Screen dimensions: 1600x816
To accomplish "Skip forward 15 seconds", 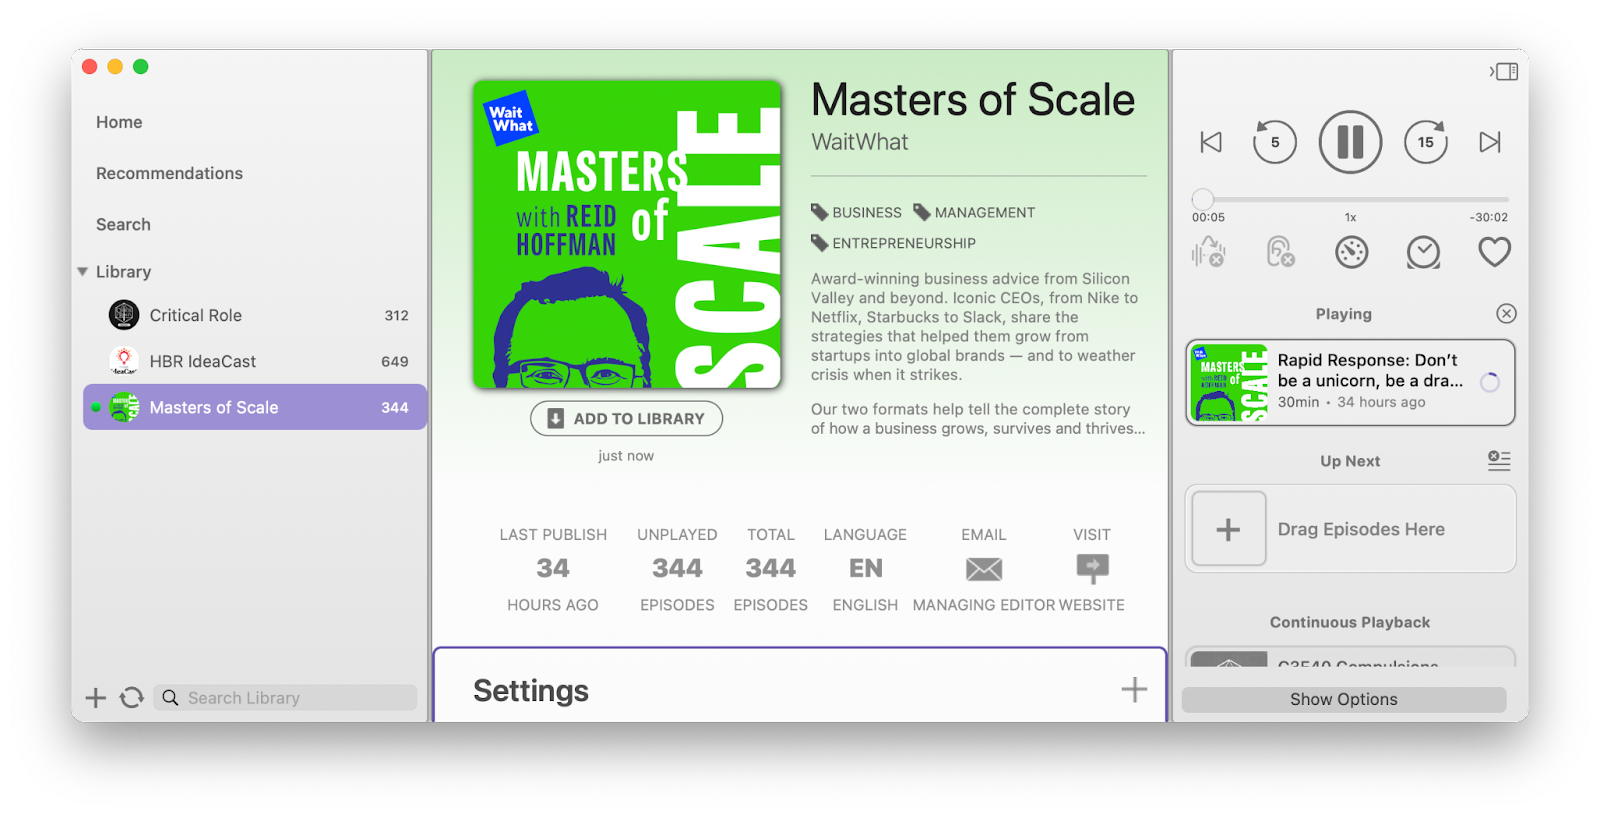I will 1426,142.
